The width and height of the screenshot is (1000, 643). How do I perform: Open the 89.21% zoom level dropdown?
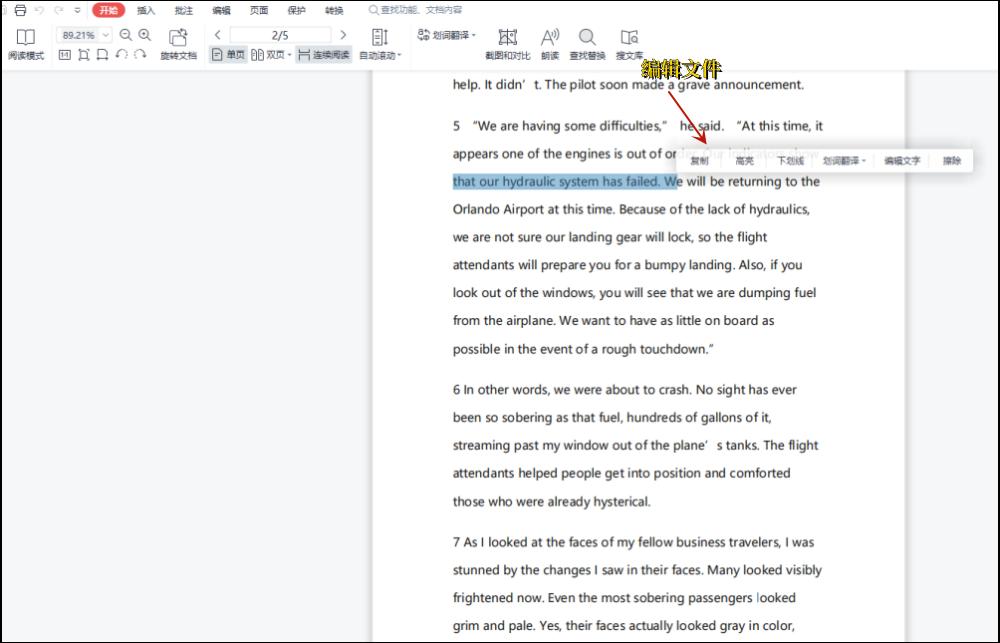(x=106, y=35)
